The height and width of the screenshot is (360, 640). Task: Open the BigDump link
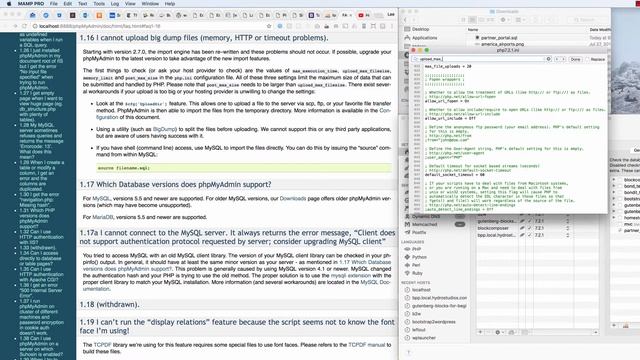click(x=164, y=129)
